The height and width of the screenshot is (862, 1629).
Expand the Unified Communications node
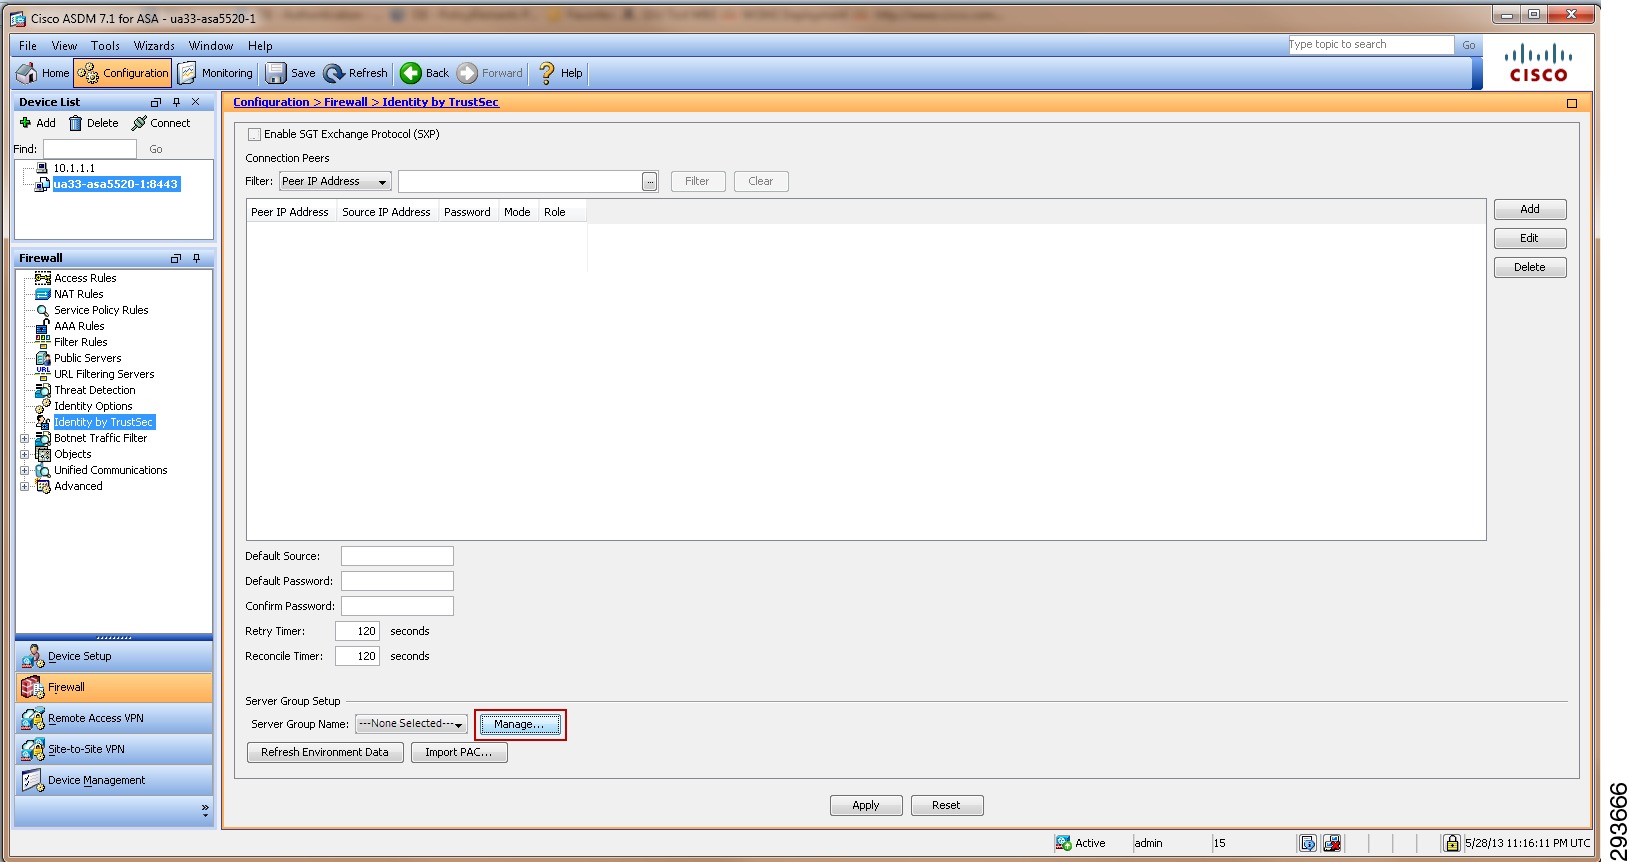[25, 470]
